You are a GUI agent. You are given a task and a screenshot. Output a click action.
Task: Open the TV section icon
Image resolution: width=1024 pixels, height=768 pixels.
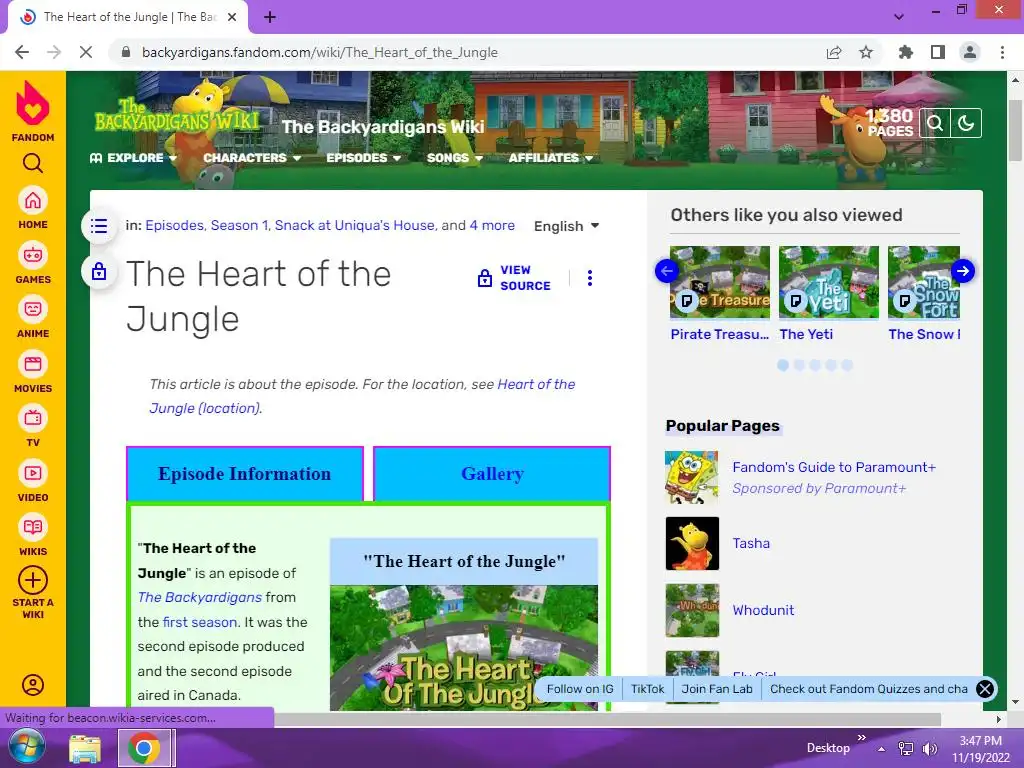click(x=33, y=419)
